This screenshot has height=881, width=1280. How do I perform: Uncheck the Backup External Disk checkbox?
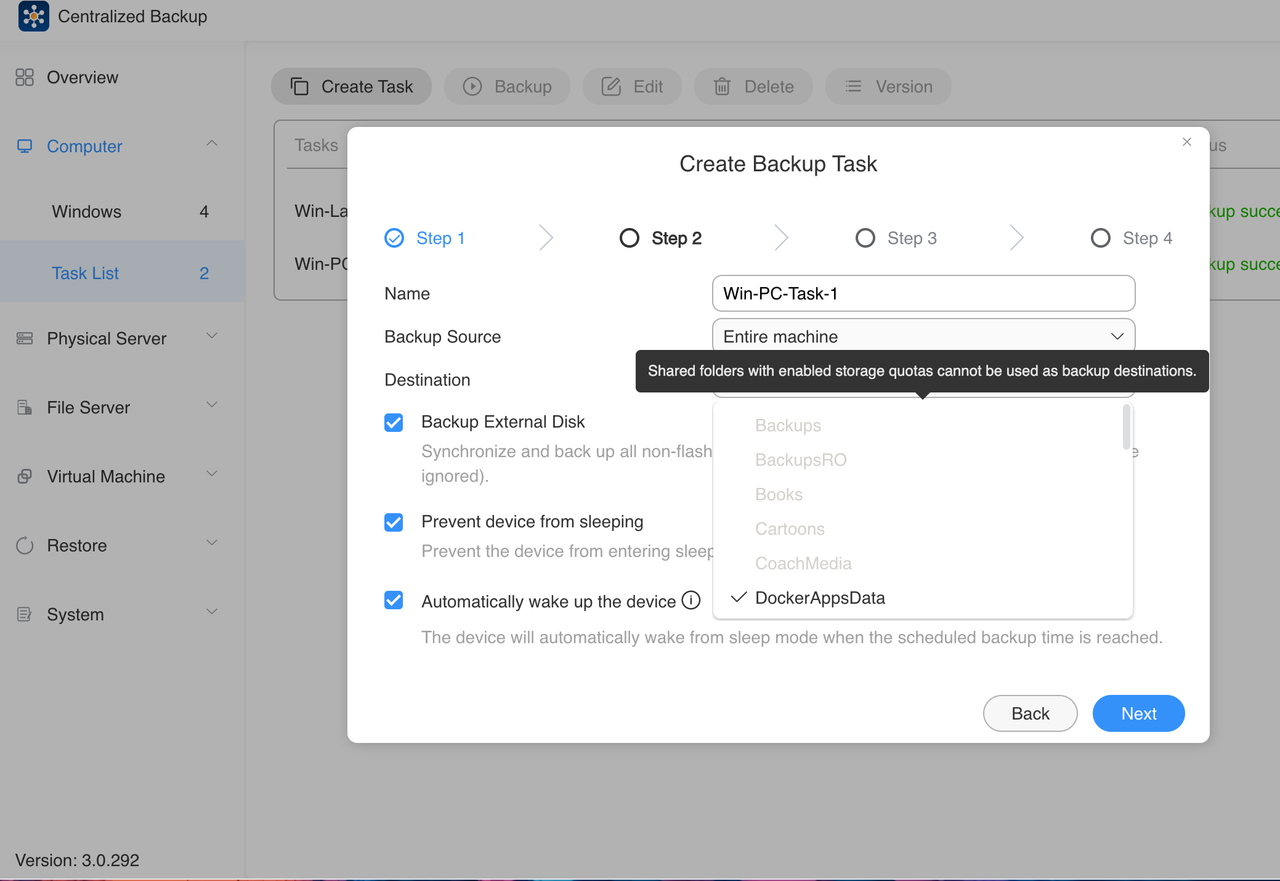click(x=394, y=422)
